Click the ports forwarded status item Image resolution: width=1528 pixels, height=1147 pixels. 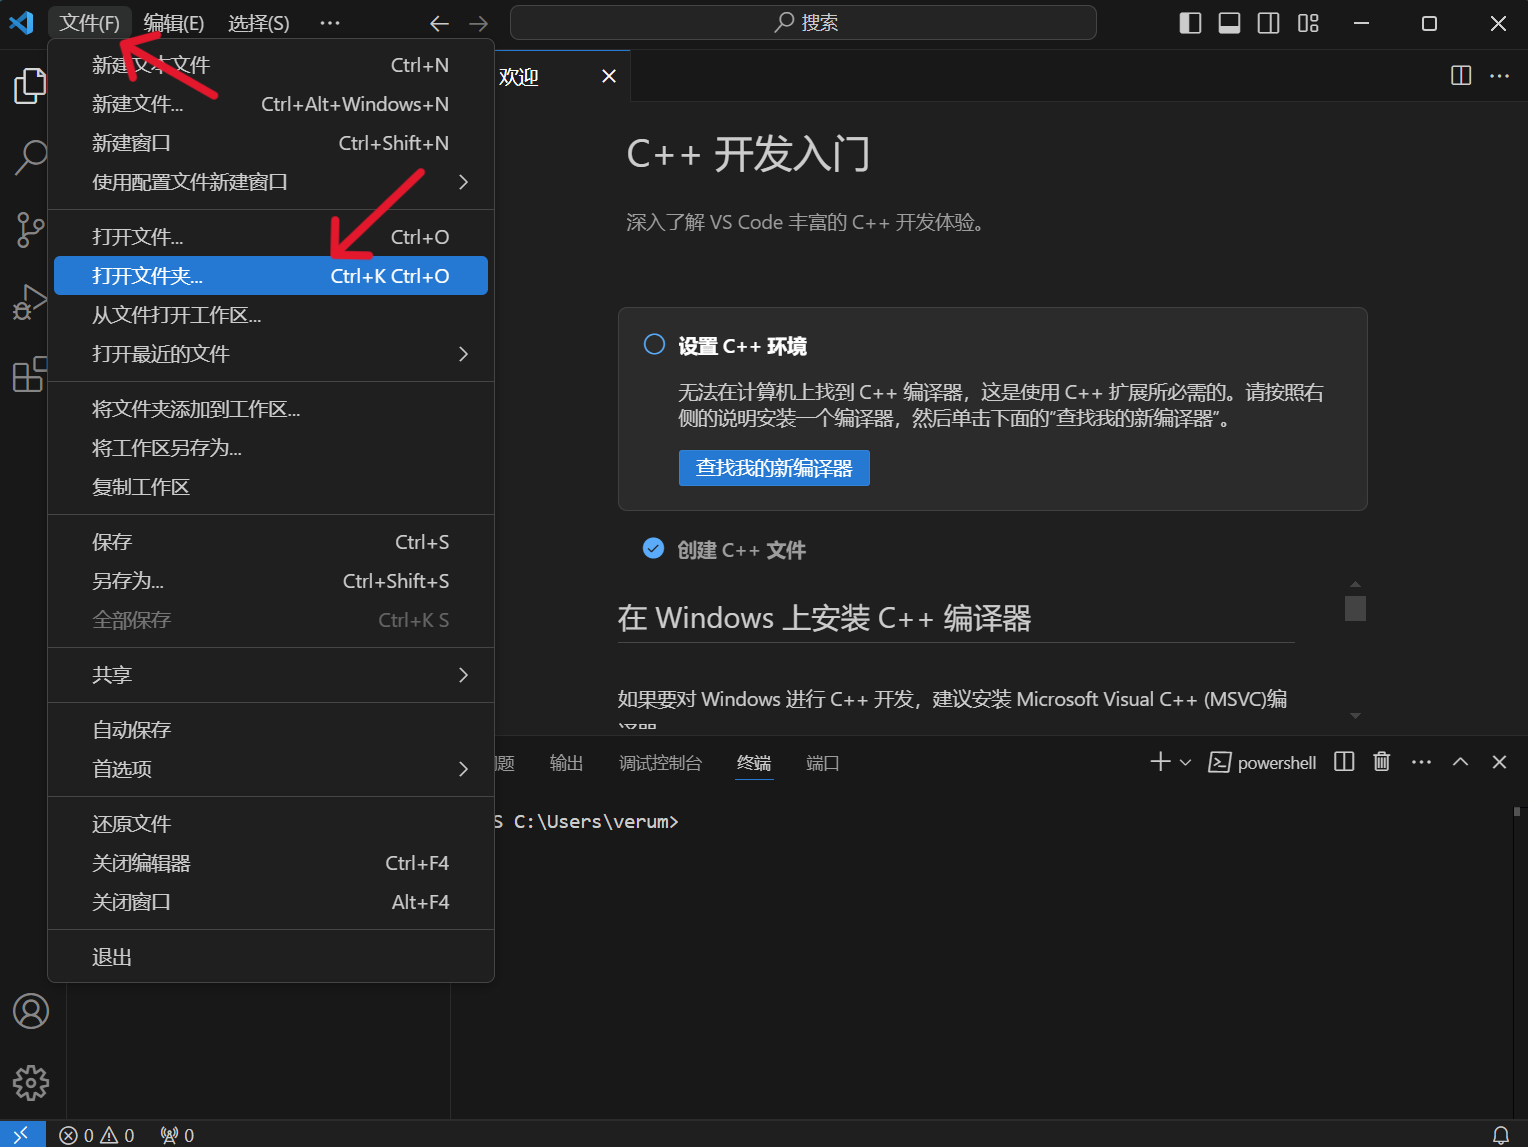(177, 1135)
